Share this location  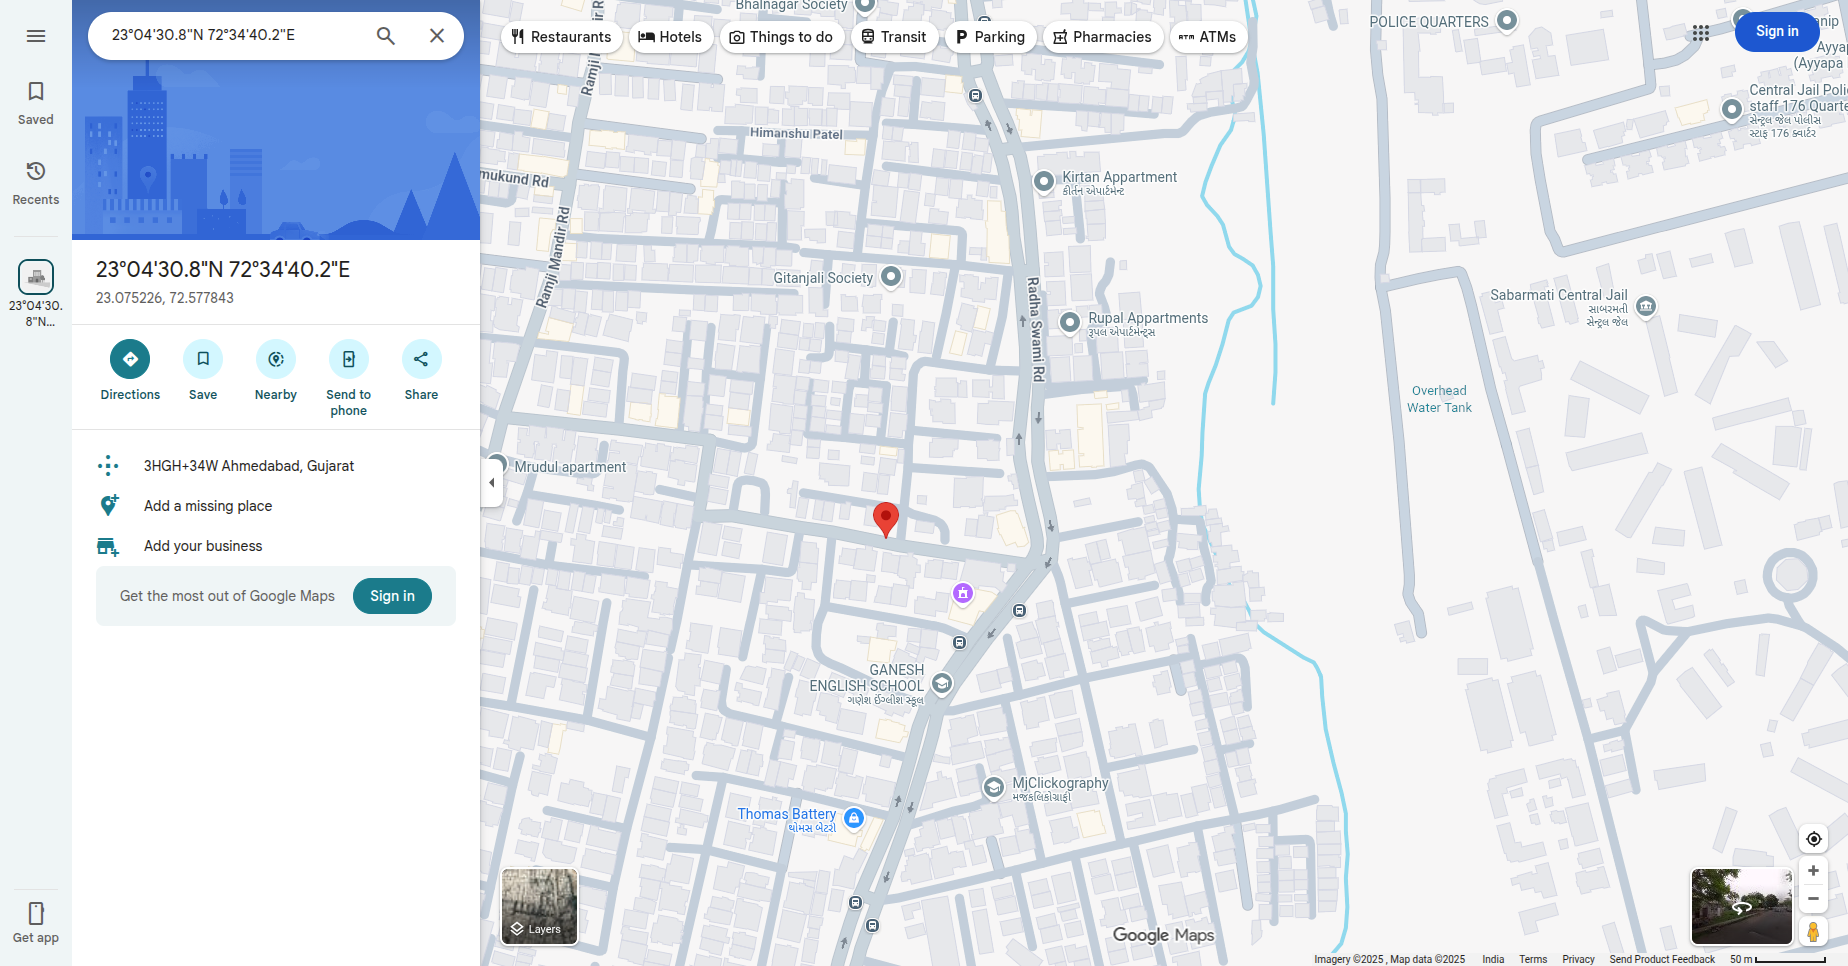click(x=421, y=371)
